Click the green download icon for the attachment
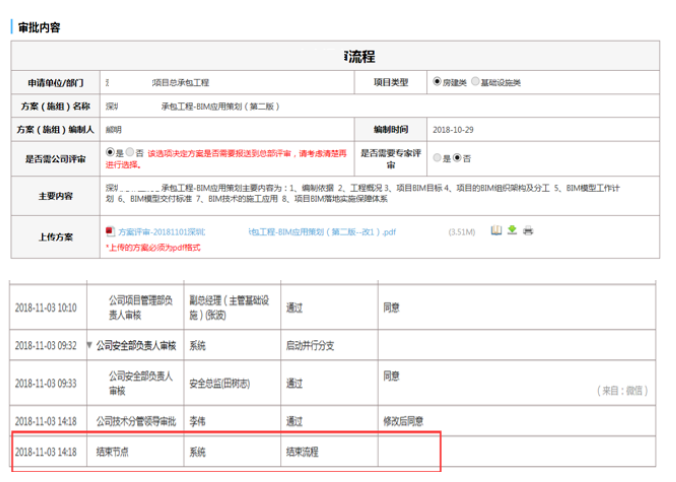 click(x=511, y=231)
